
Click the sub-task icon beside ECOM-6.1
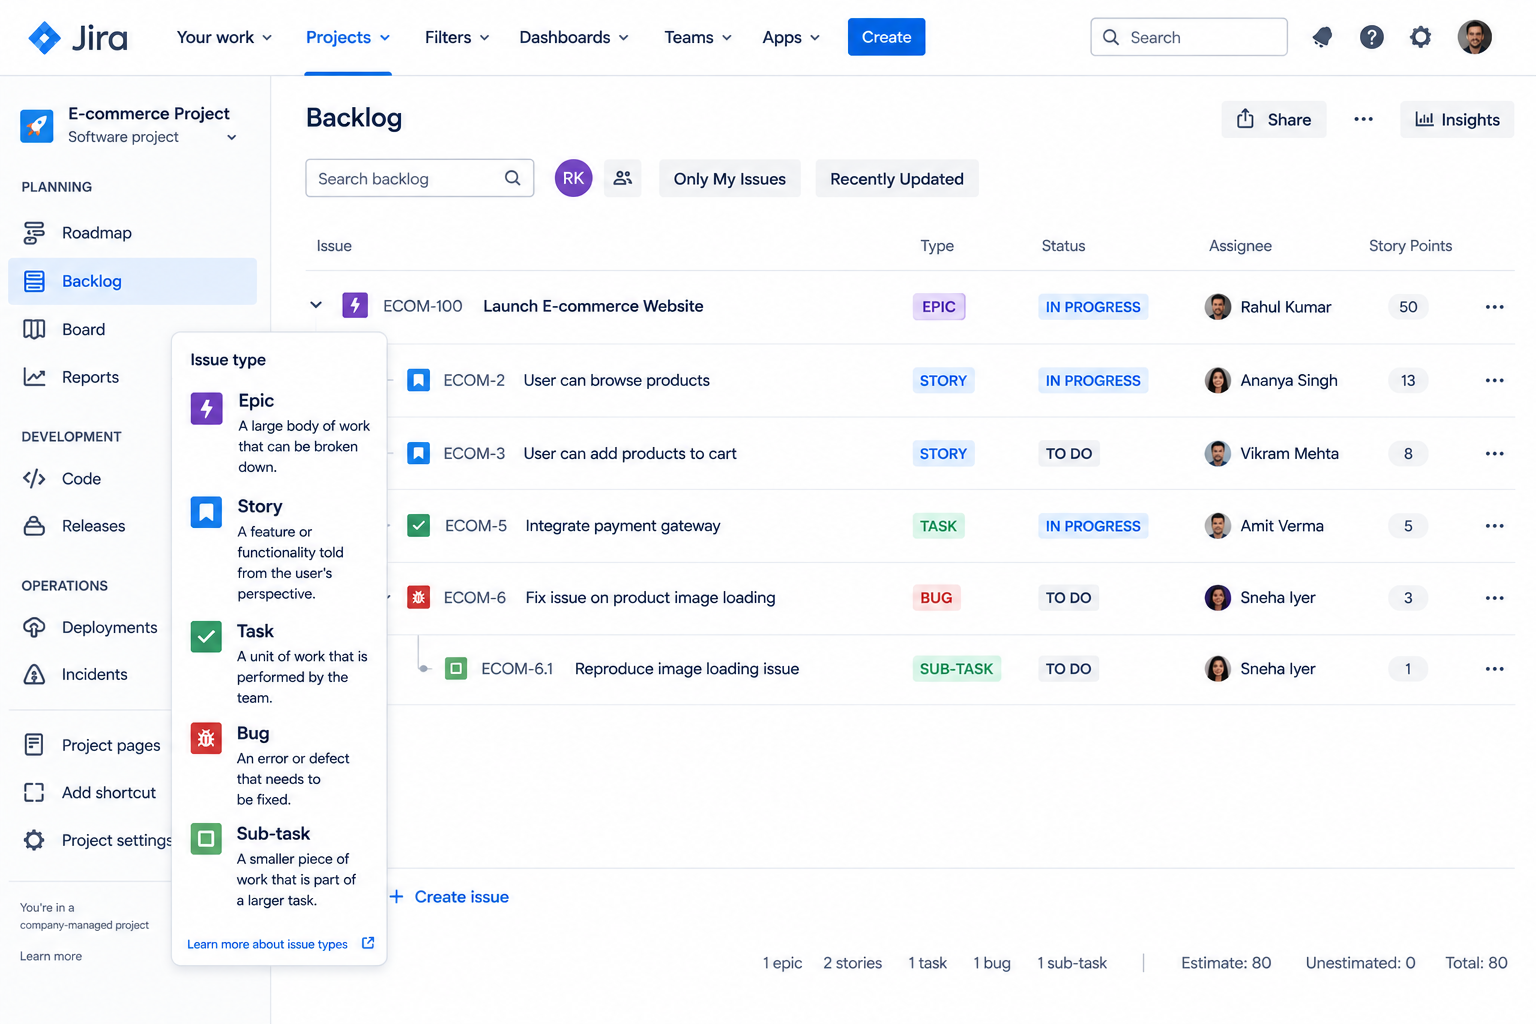coord(456,668)
